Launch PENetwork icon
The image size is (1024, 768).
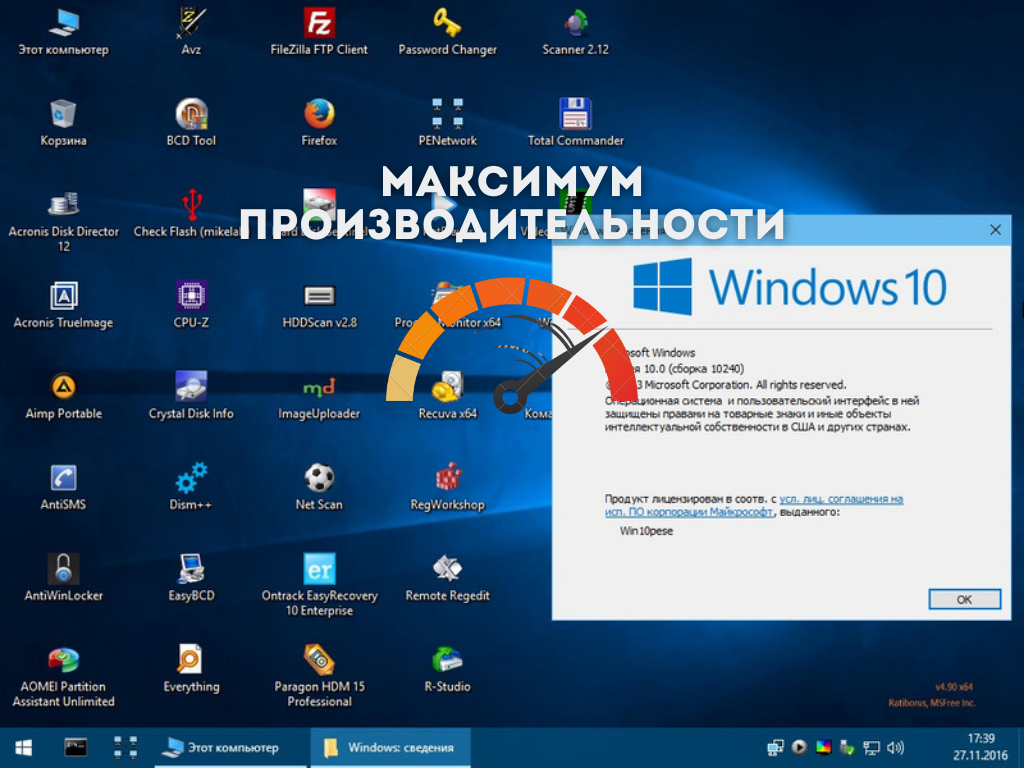click(447, 123)
